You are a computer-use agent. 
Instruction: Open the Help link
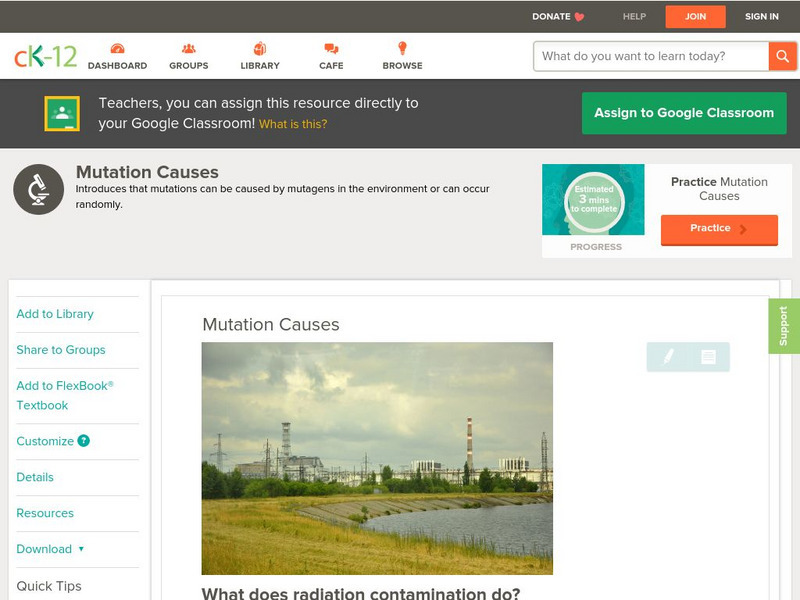pyautogui.click(x=634, y=16)
